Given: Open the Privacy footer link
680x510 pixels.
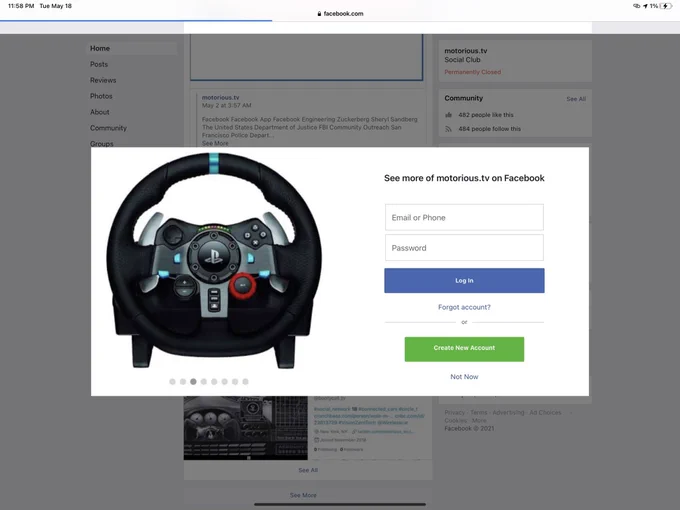Looking at the screenshot, I should coord(454,412).
